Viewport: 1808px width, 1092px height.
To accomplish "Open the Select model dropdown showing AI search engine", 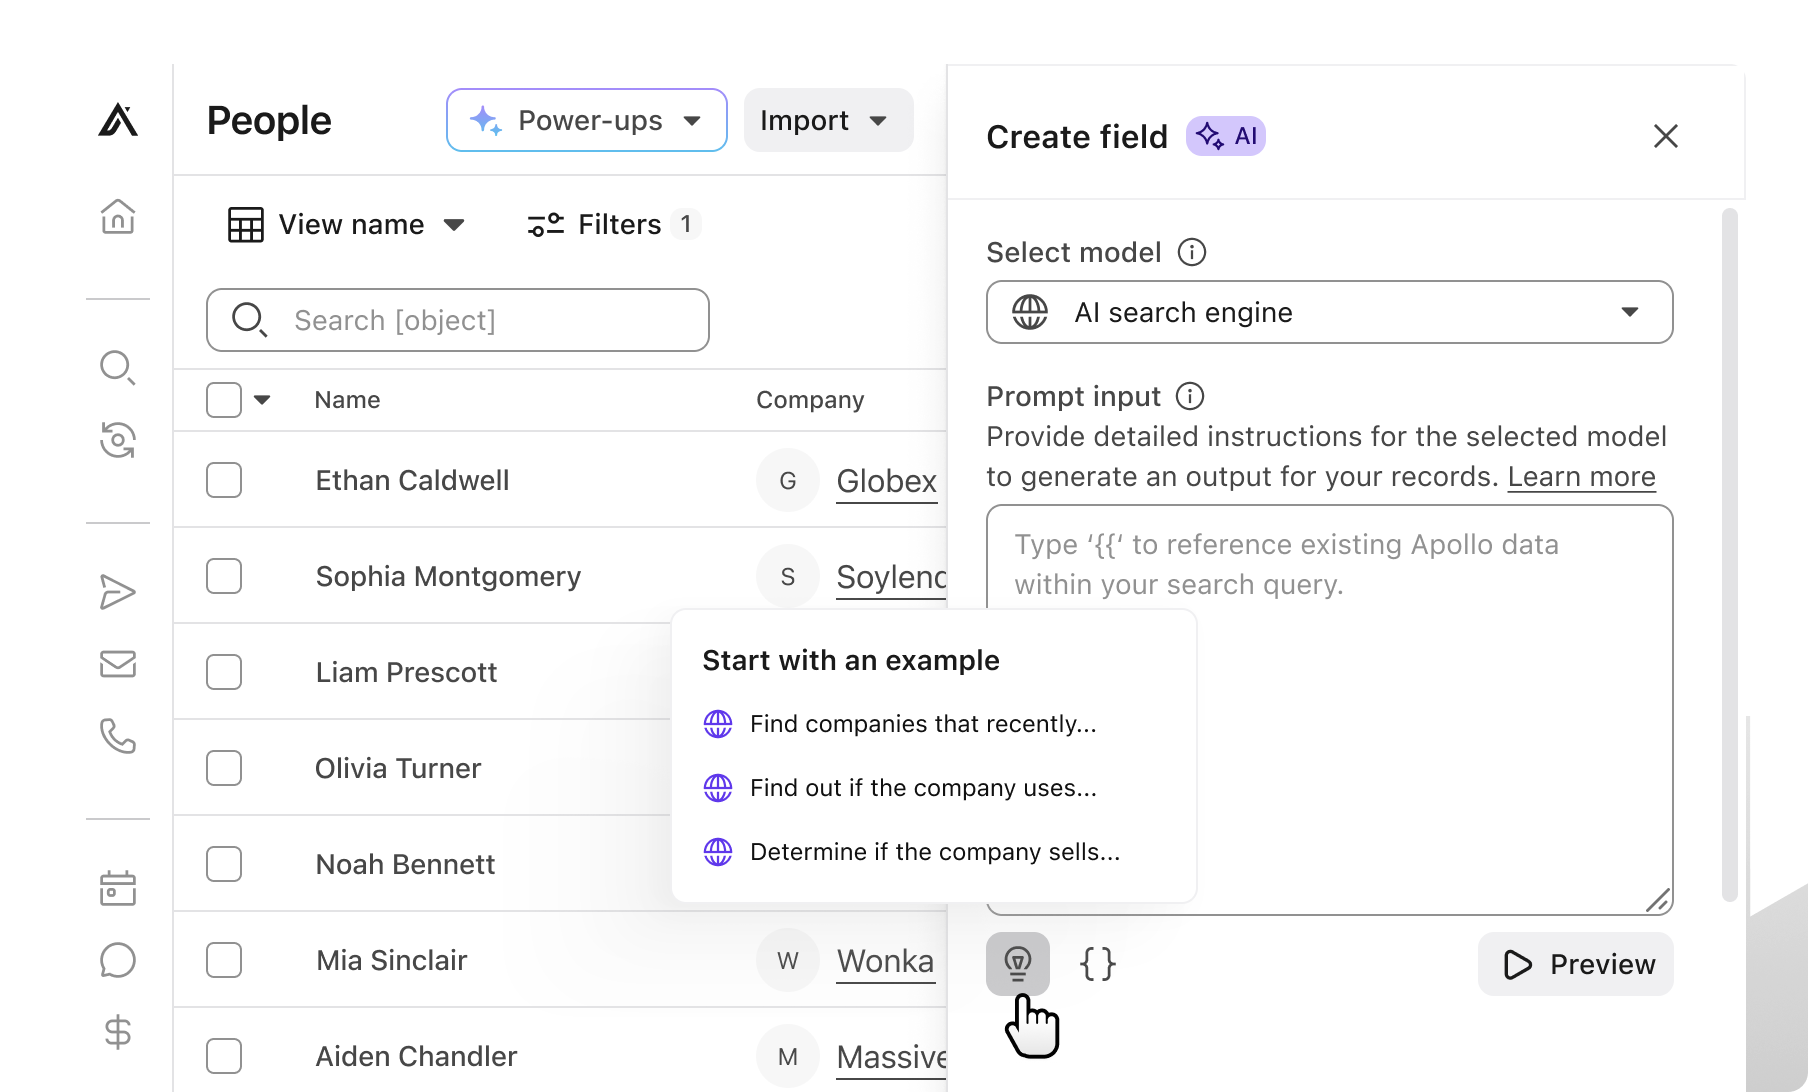I will tap(1328, 312).
